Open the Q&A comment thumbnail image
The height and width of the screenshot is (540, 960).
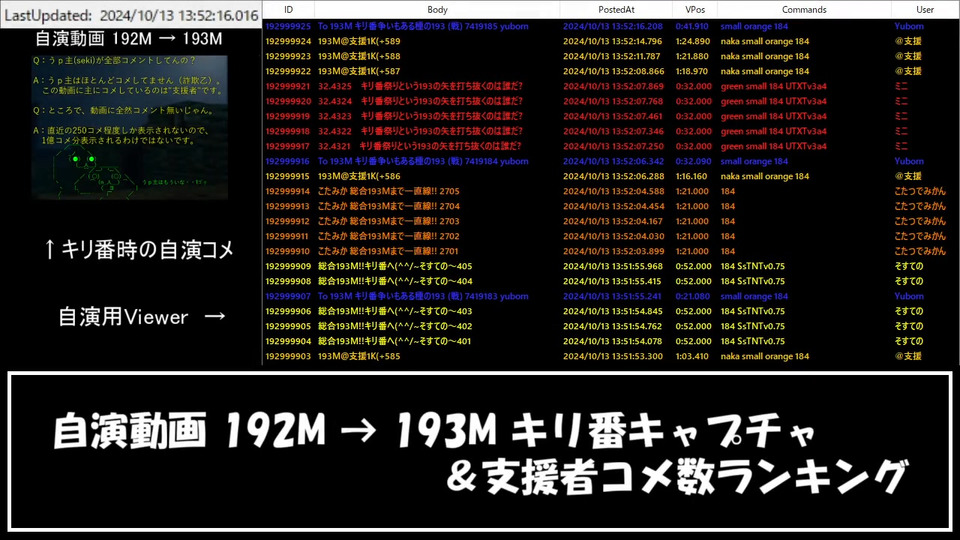pyautogui.click(x=129, y=127)
